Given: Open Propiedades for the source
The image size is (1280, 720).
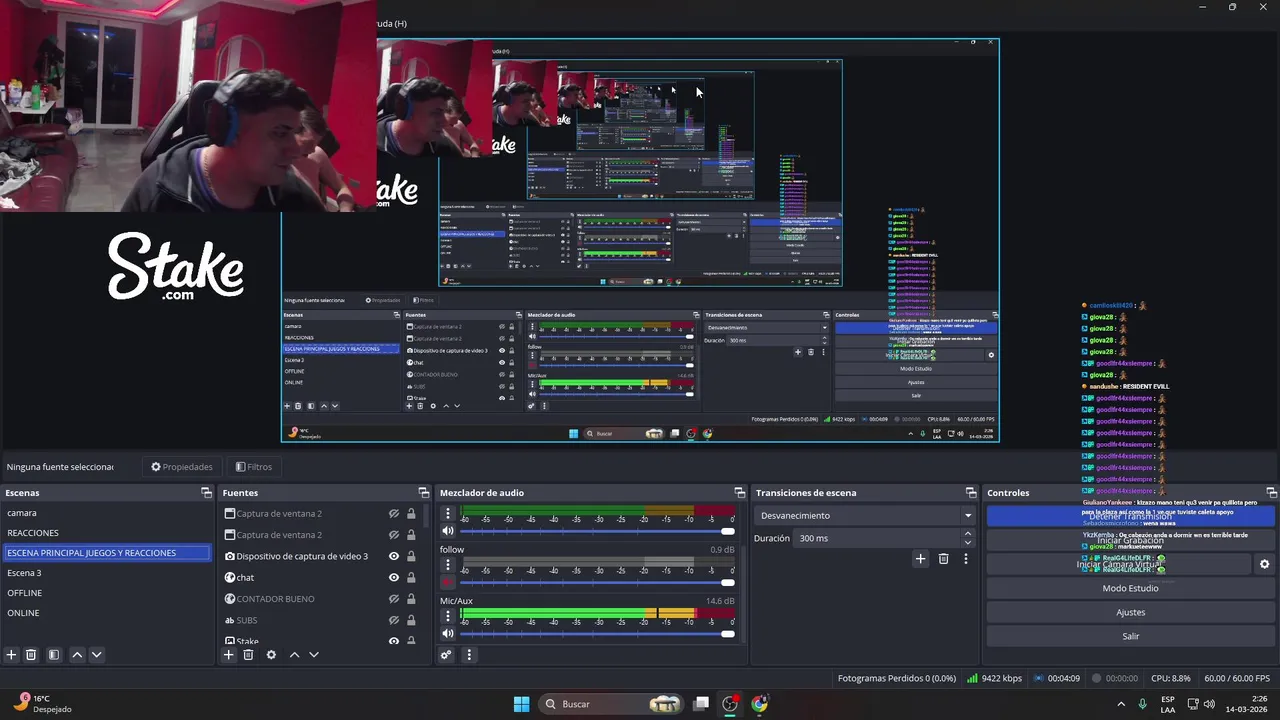Looking at the screenshot, I should (182, 467).
